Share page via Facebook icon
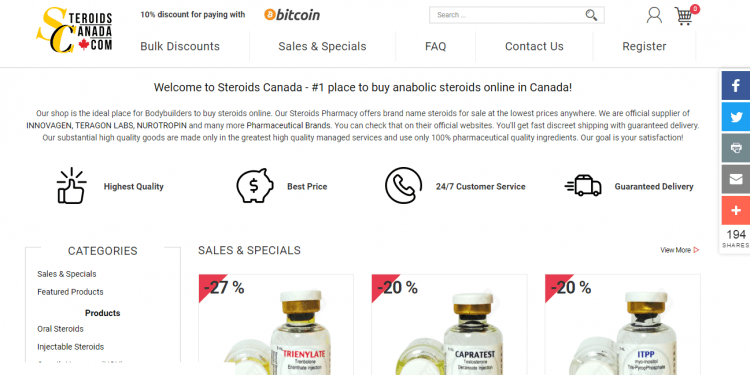The image size is (750, 375). click(x=736, y=86)
